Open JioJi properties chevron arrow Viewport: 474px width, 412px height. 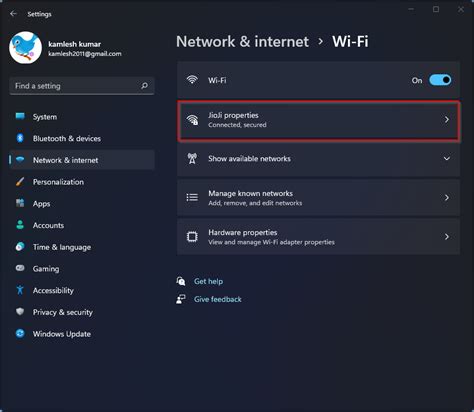447,119
